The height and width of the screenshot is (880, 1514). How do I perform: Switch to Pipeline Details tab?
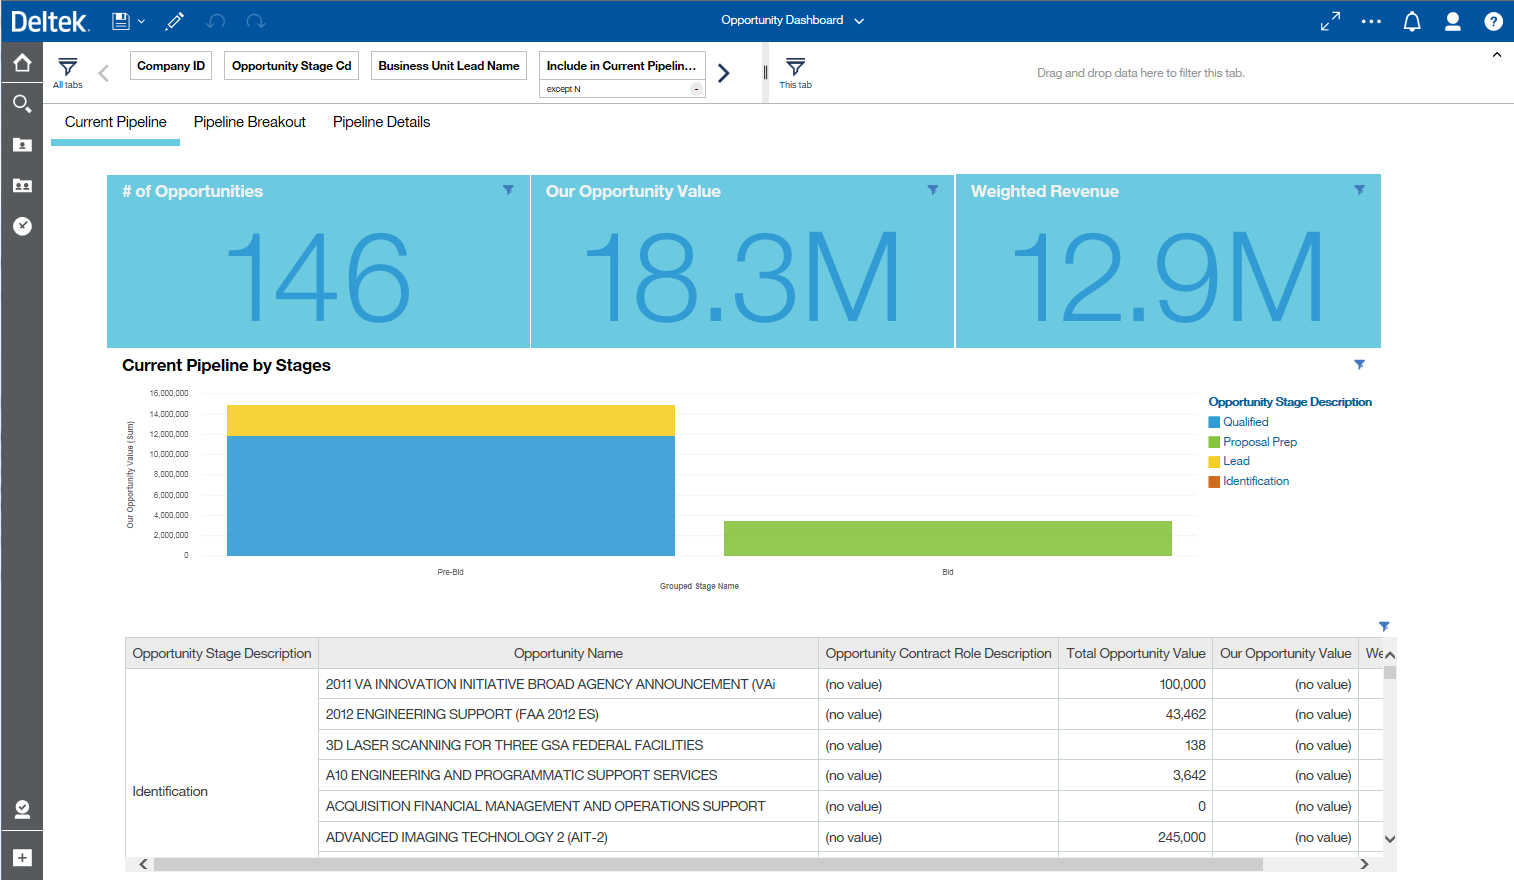[381, 122]
